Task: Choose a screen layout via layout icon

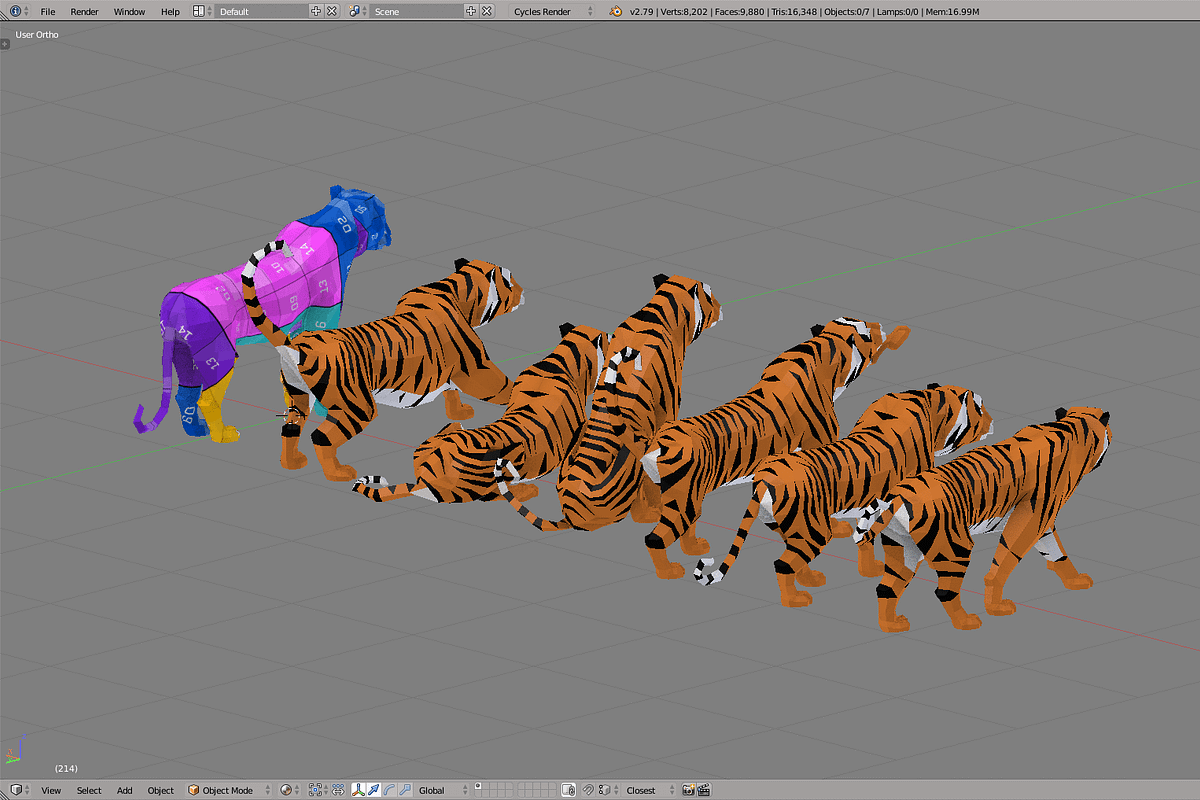Action: pyautogui.click(x=202, y=11)
